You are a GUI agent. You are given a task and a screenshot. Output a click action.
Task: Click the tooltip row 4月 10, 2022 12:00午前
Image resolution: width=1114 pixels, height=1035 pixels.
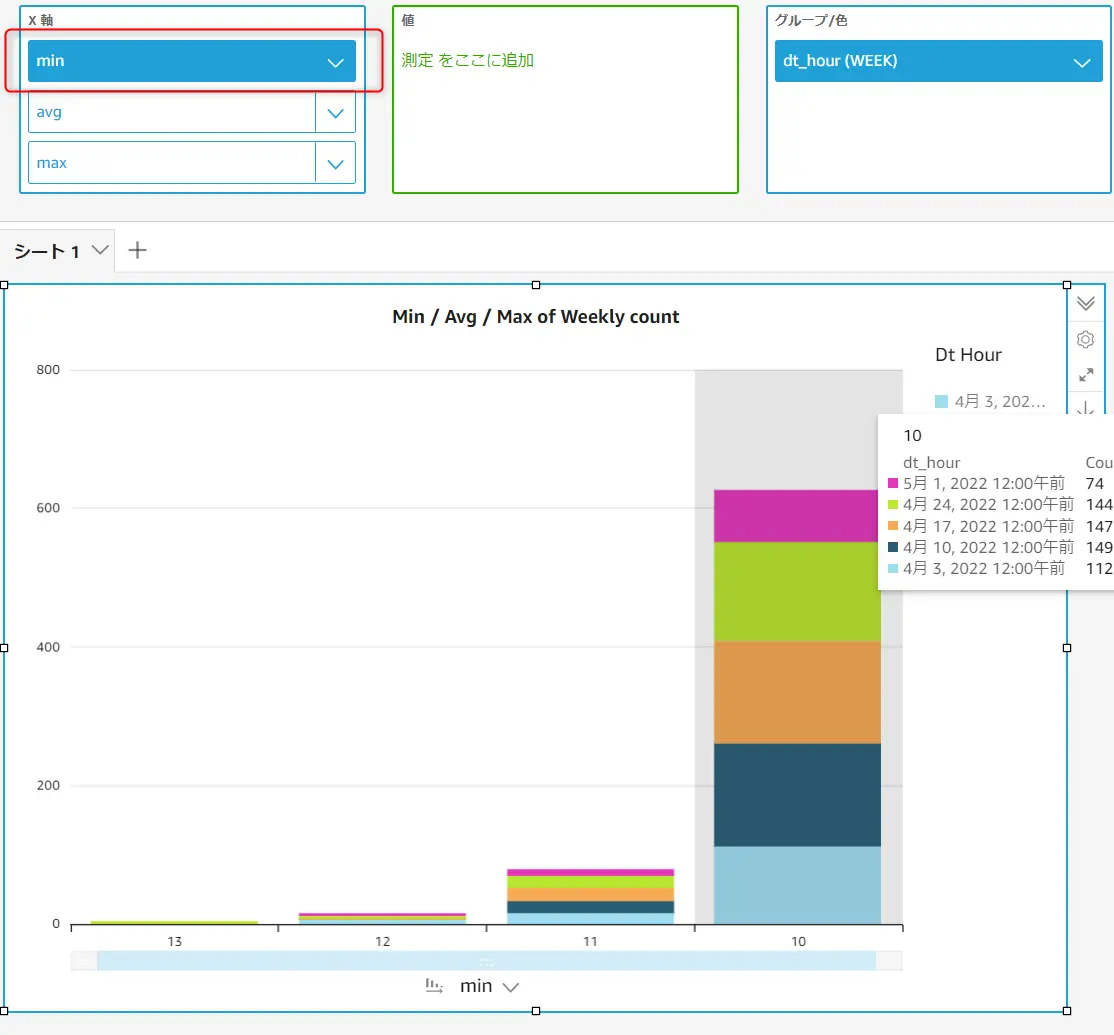(x=988, y=548)
